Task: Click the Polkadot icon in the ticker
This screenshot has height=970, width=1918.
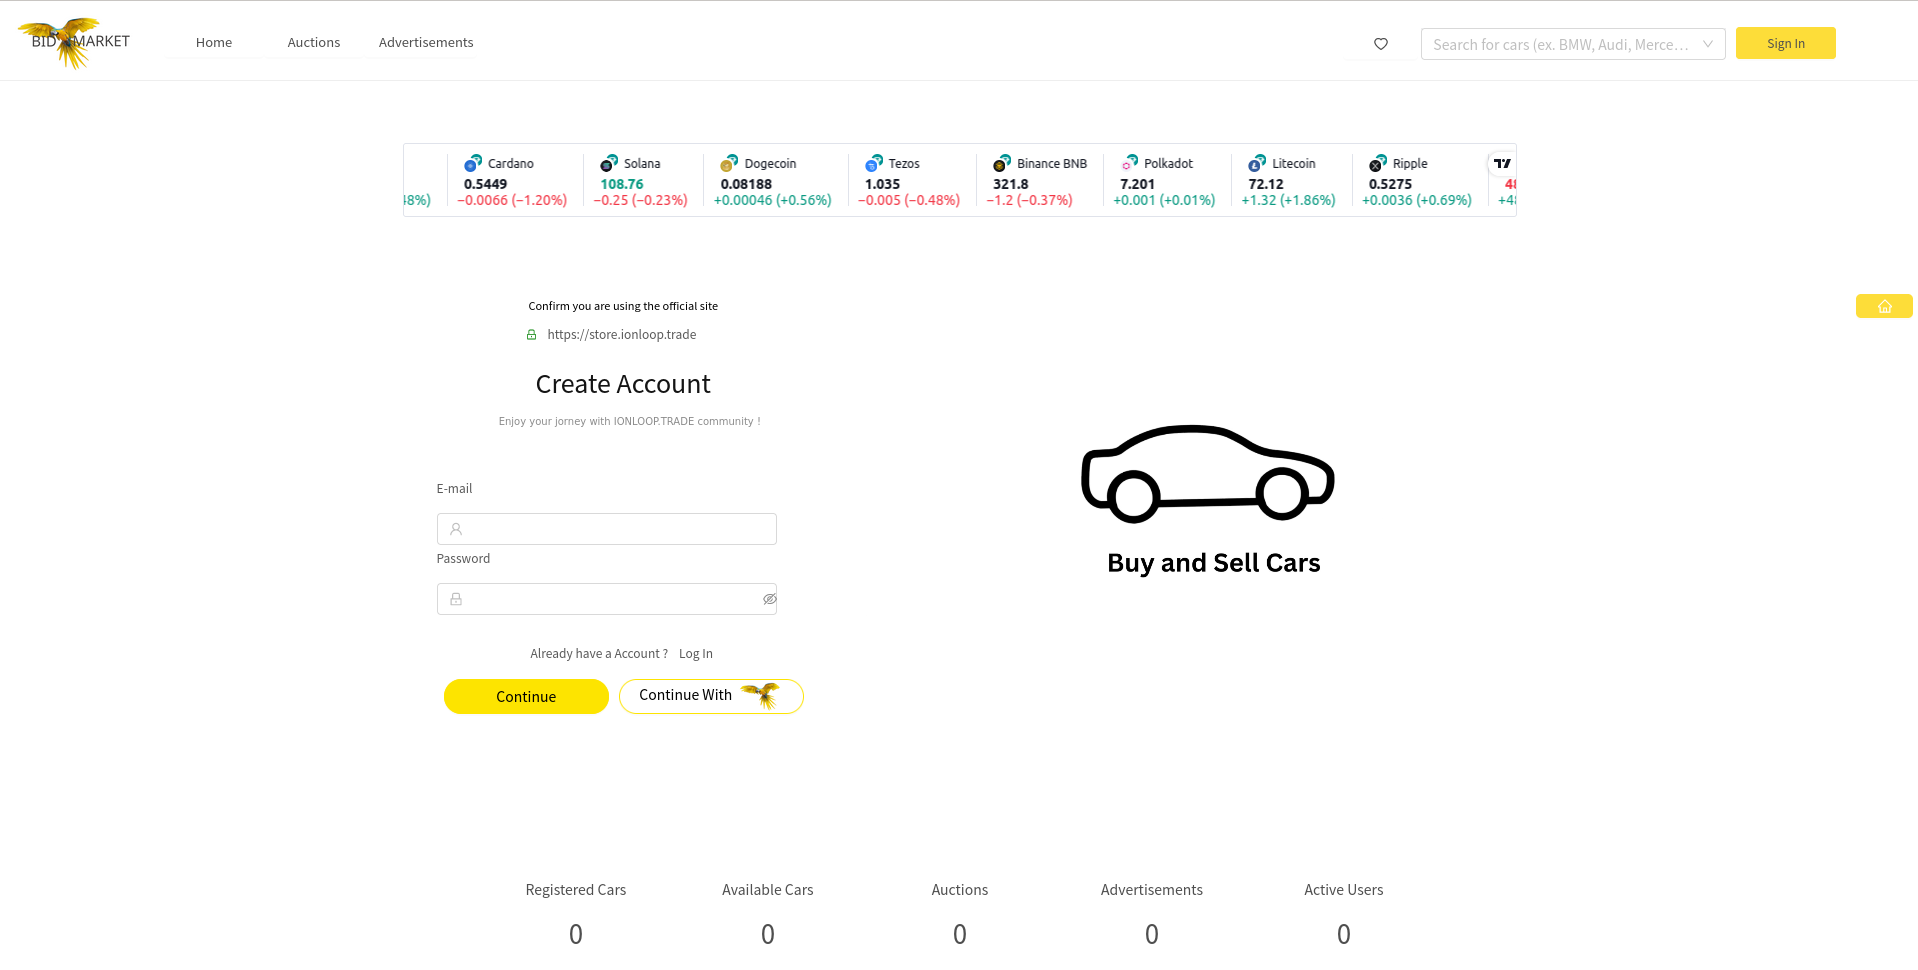Action: point(1131,164)
